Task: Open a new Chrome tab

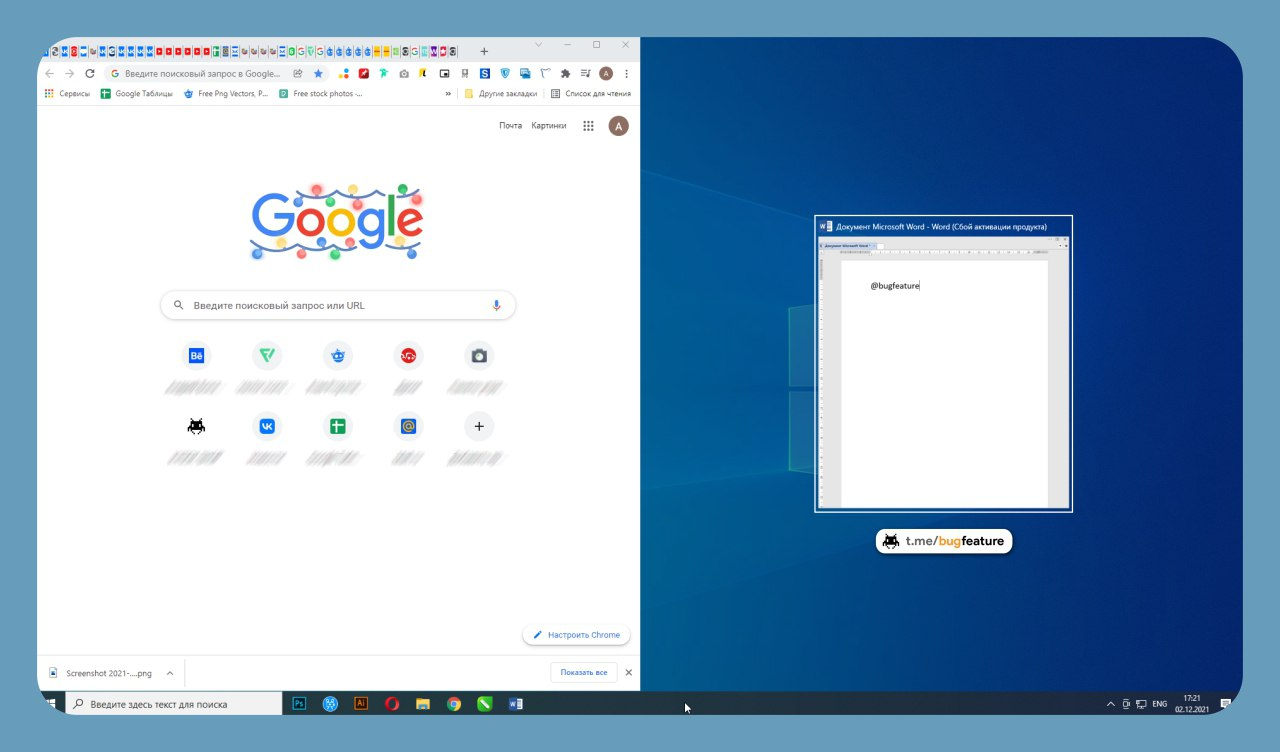Action: pyautogui.click(x=484, y=51)
